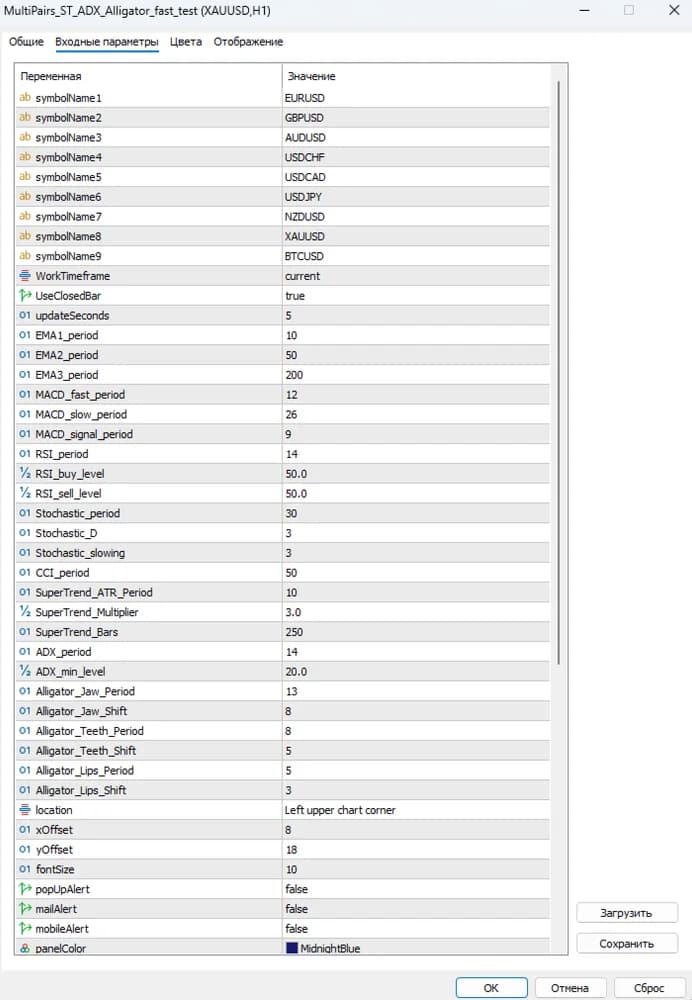Go to the Отображение tab
Viewport: 692px width, 1000px height.
click(x=248, y=41)
